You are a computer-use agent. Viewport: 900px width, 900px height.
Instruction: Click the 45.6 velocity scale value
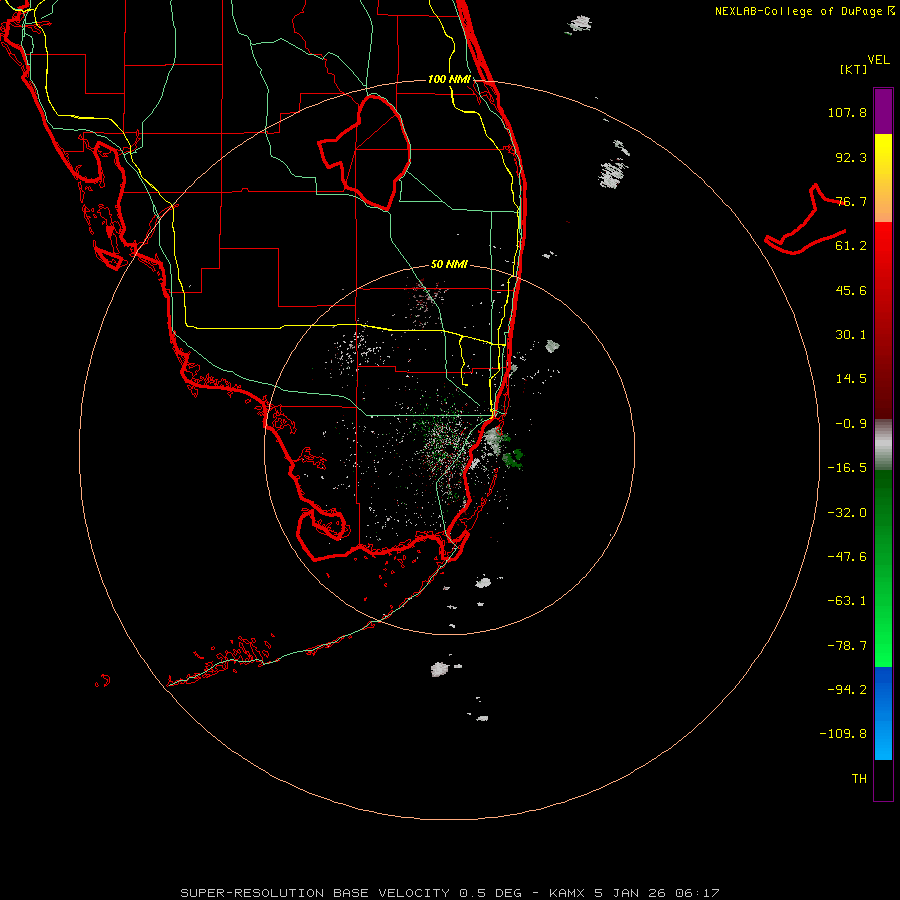(851, 290)
